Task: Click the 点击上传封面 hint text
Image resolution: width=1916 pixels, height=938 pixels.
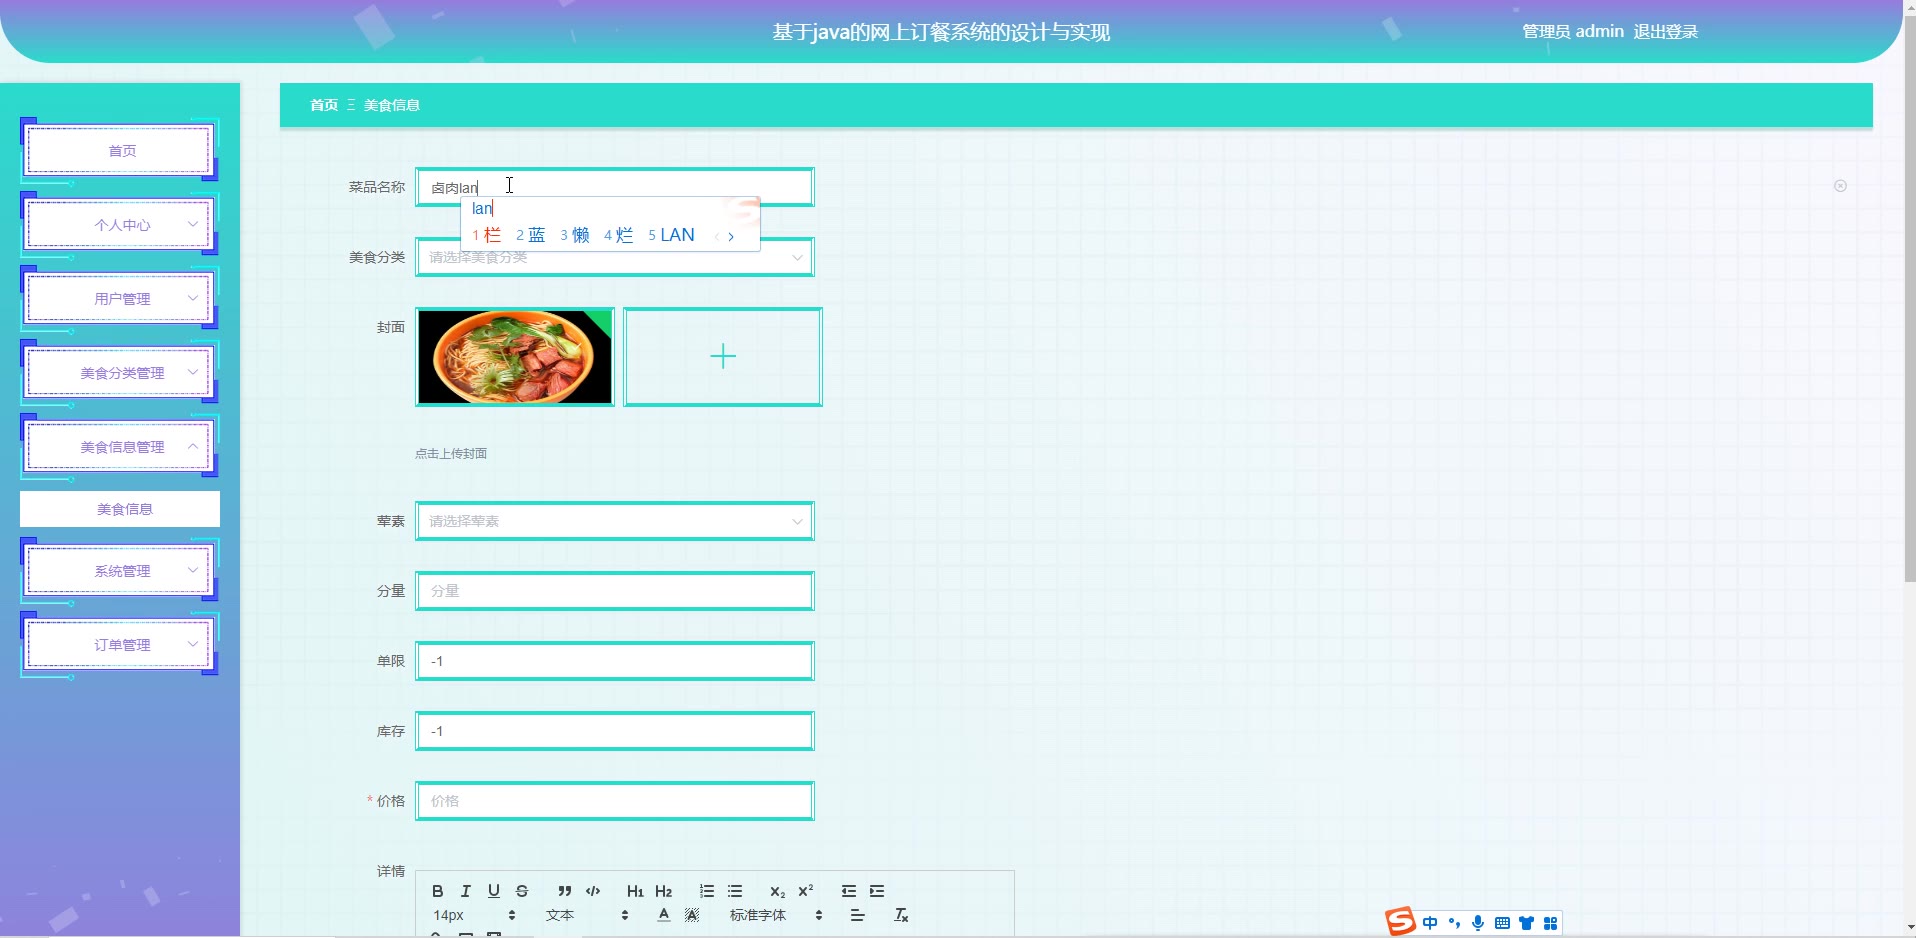Action: coord(451,453)
